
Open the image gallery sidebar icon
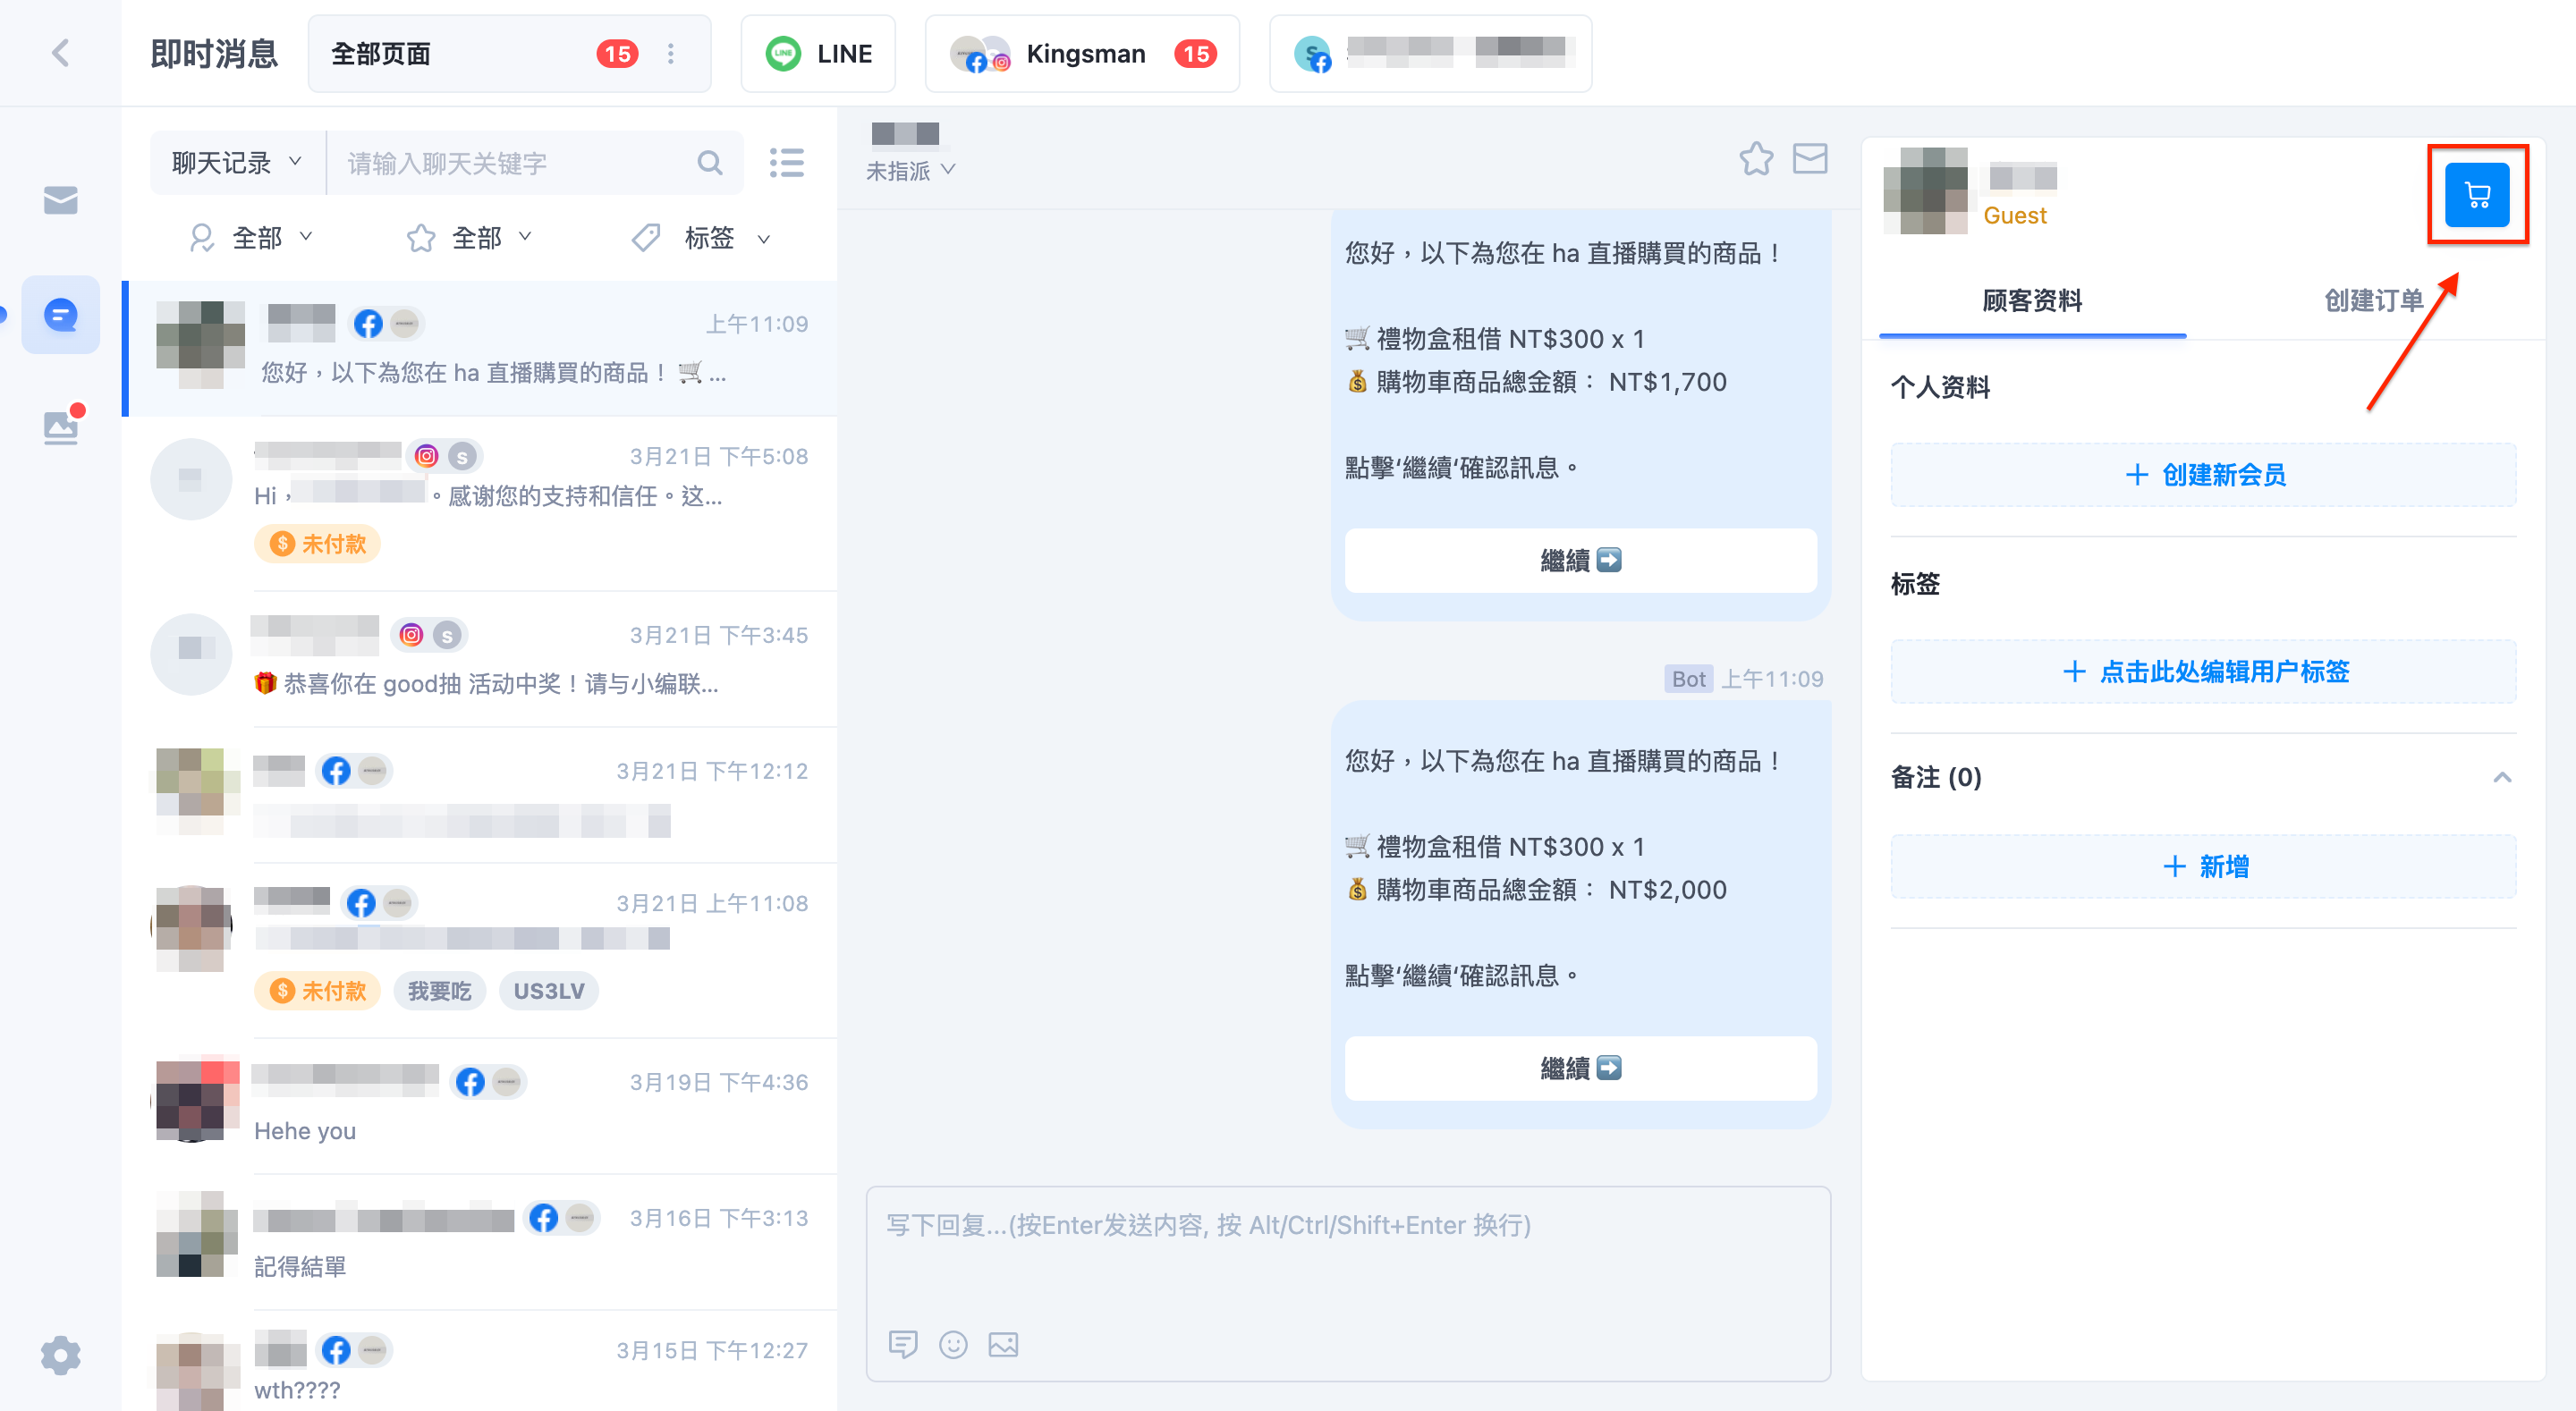point(61,427)
